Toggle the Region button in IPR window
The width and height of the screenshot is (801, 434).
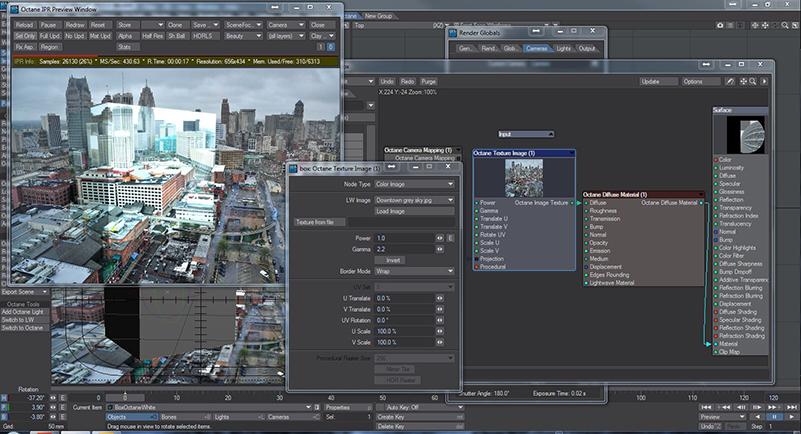pyautogui.click(x=49, y=47)
